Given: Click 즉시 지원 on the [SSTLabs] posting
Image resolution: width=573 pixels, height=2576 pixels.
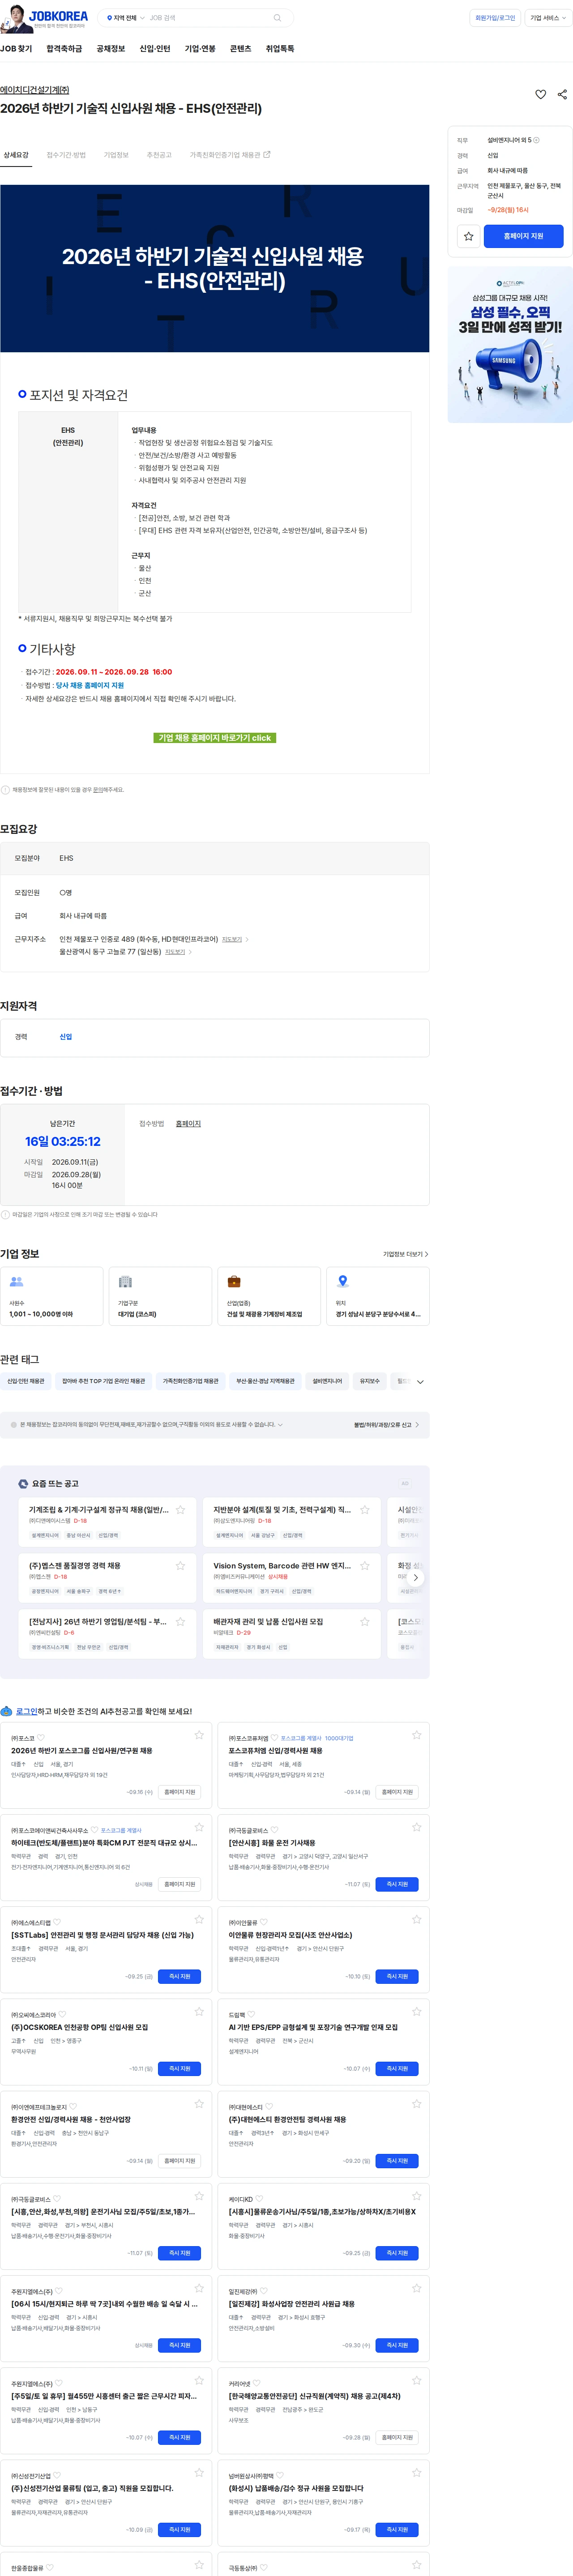Looking at the screenshot, I should pyautogui.click(x=180, y=1976).
